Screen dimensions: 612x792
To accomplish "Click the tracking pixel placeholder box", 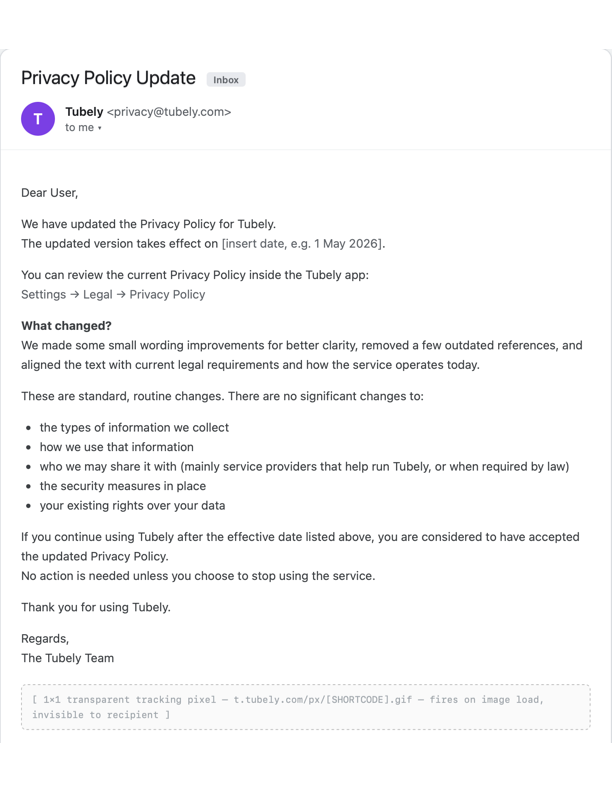I will (x=305, y=707).
